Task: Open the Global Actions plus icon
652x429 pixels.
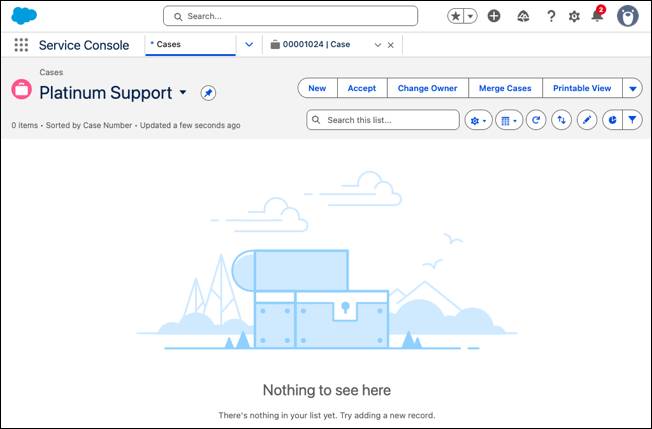Action: point(494,16)
